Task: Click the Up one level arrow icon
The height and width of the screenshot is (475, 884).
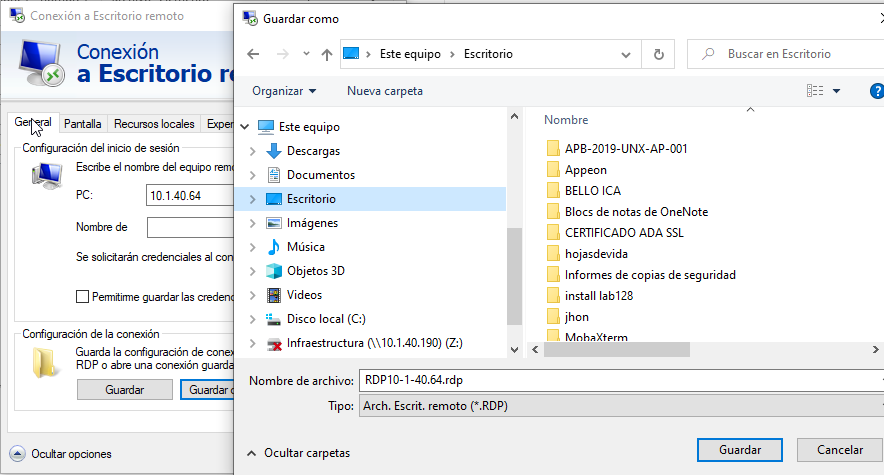Action: coord(326,54)
